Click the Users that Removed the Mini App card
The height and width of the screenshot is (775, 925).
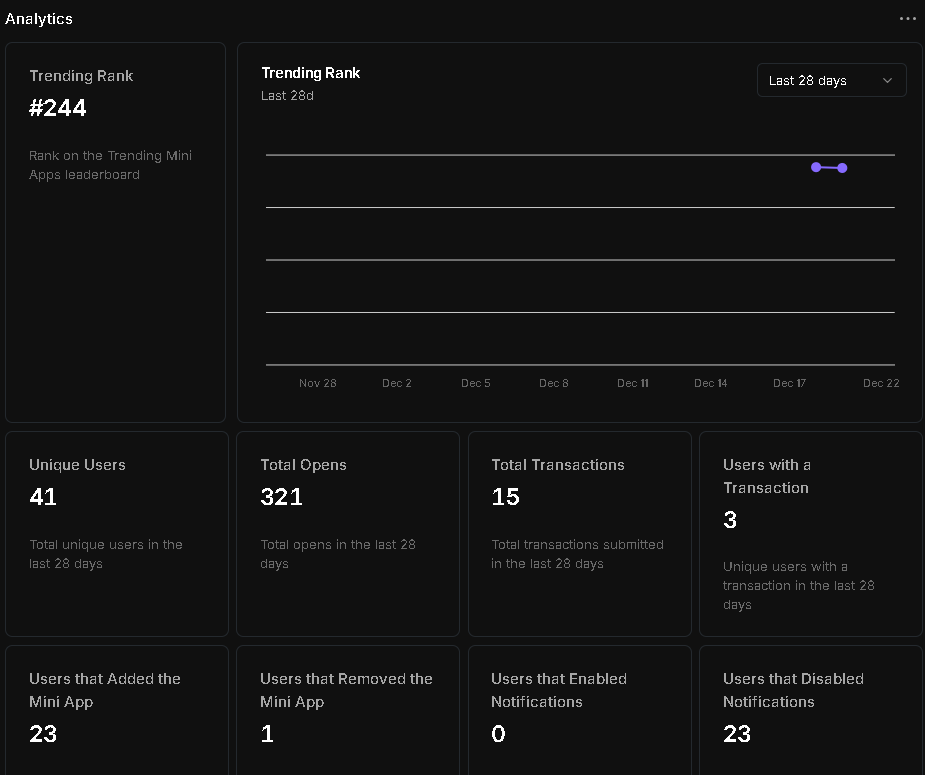click(x=347, y=710)
